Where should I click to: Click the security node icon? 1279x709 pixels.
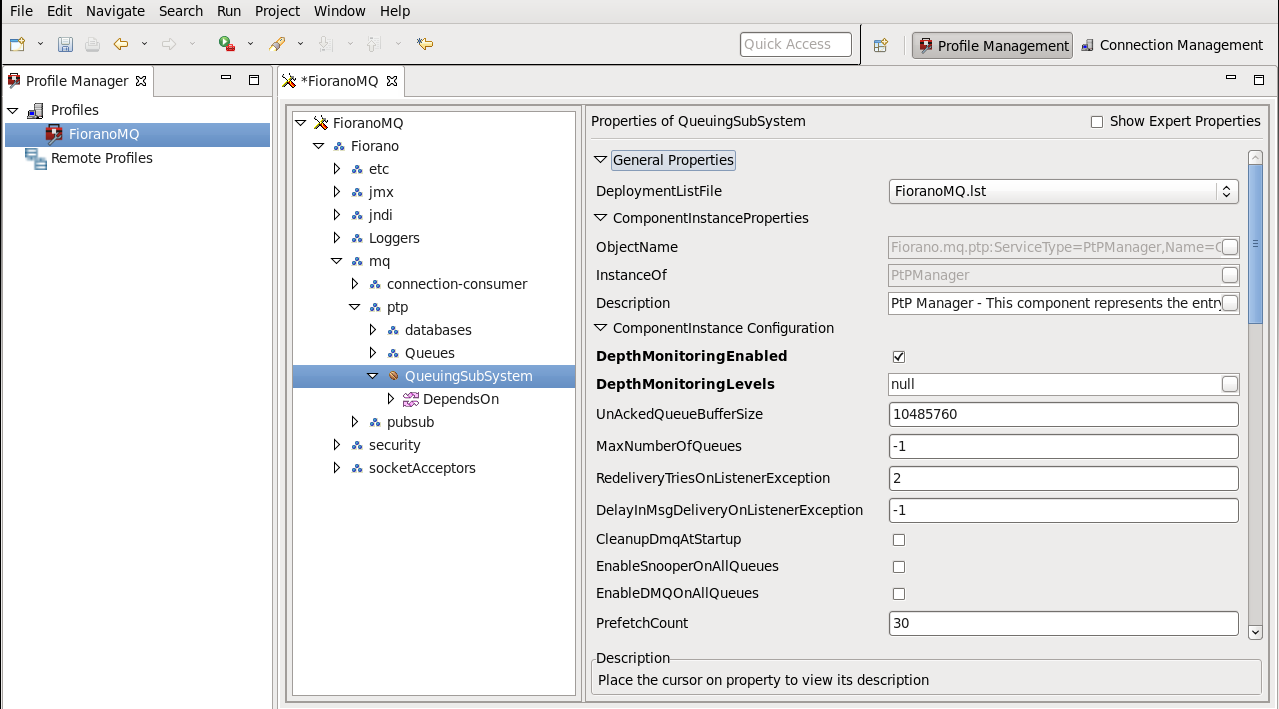tap(357, 445)
